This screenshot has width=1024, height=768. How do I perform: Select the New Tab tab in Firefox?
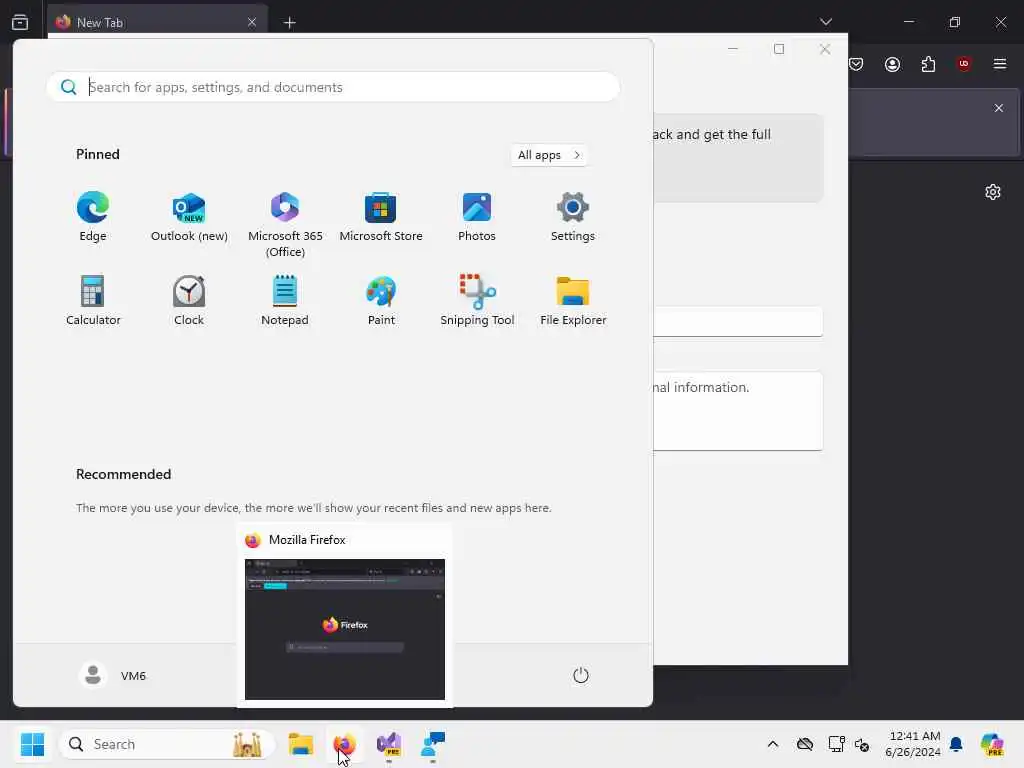(157, 22)
